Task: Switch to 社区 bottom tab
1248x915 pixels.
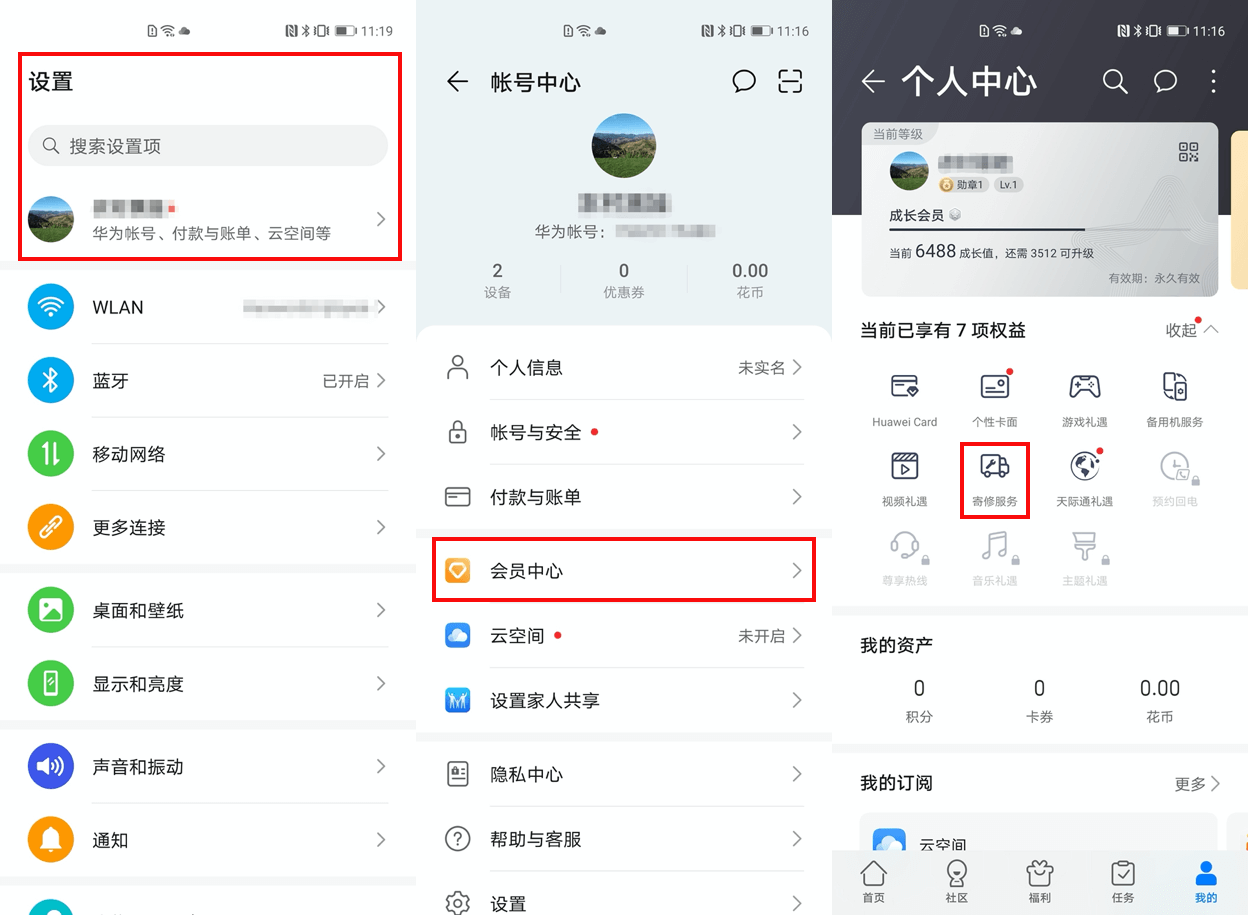Action: click(957, 880)
